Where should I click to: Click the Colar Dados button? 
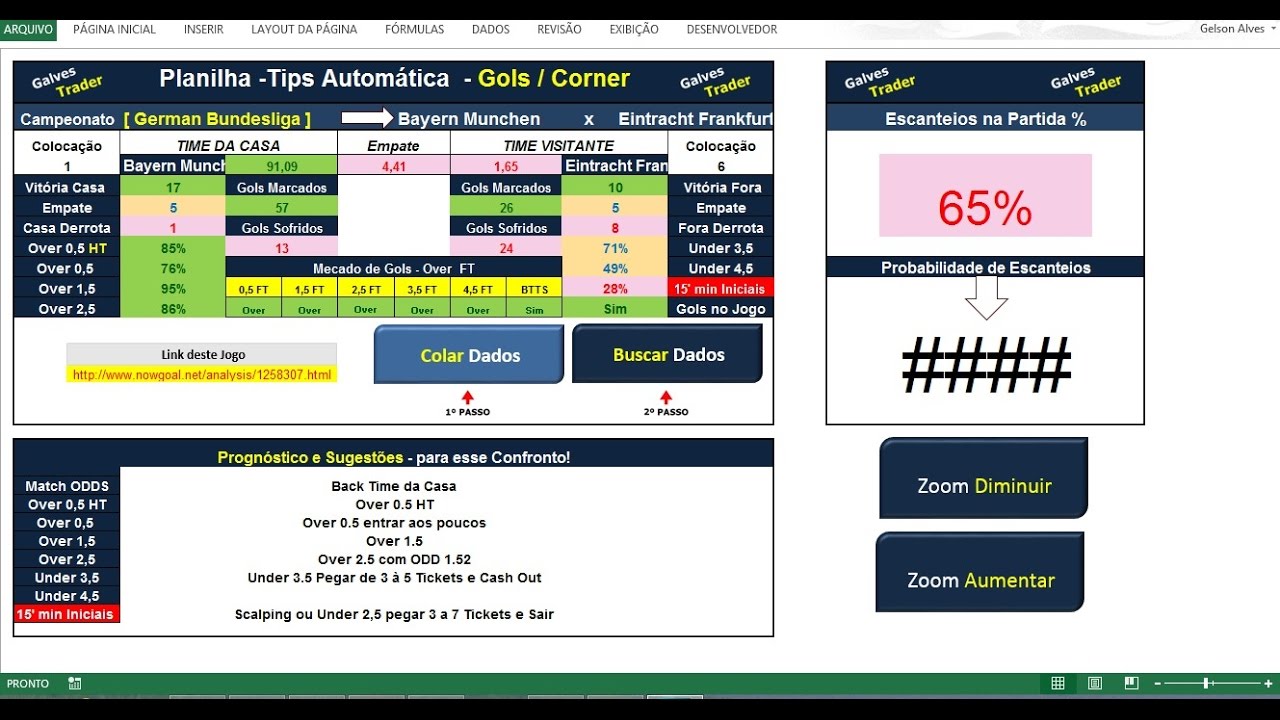(x=469, y=354)
